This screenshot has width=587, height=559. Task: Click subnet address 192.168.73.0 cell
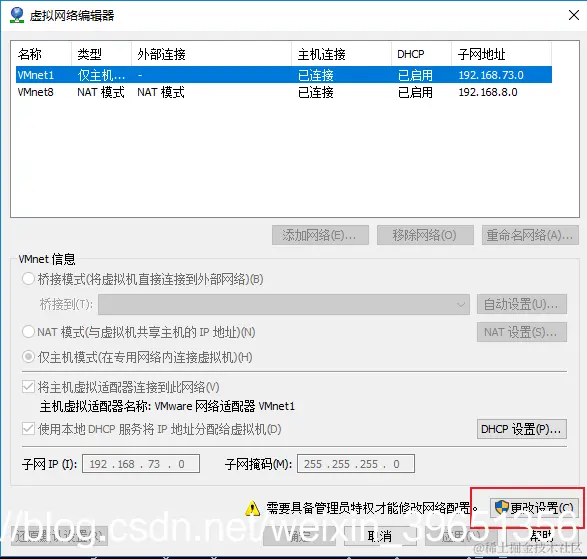pyautogui.click(x=491, y=75)
